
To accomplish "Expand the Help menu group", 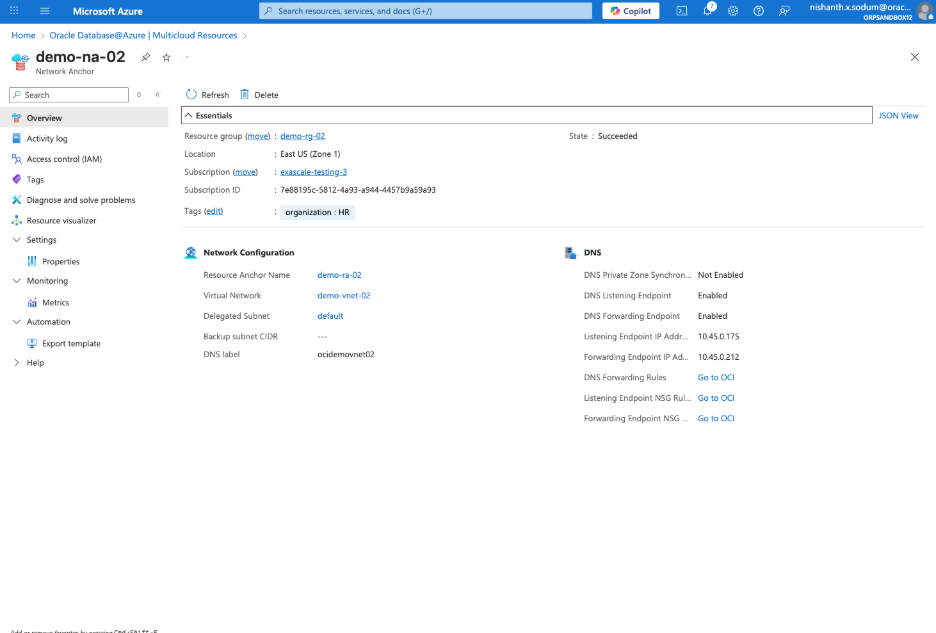I will click(16, 363).
